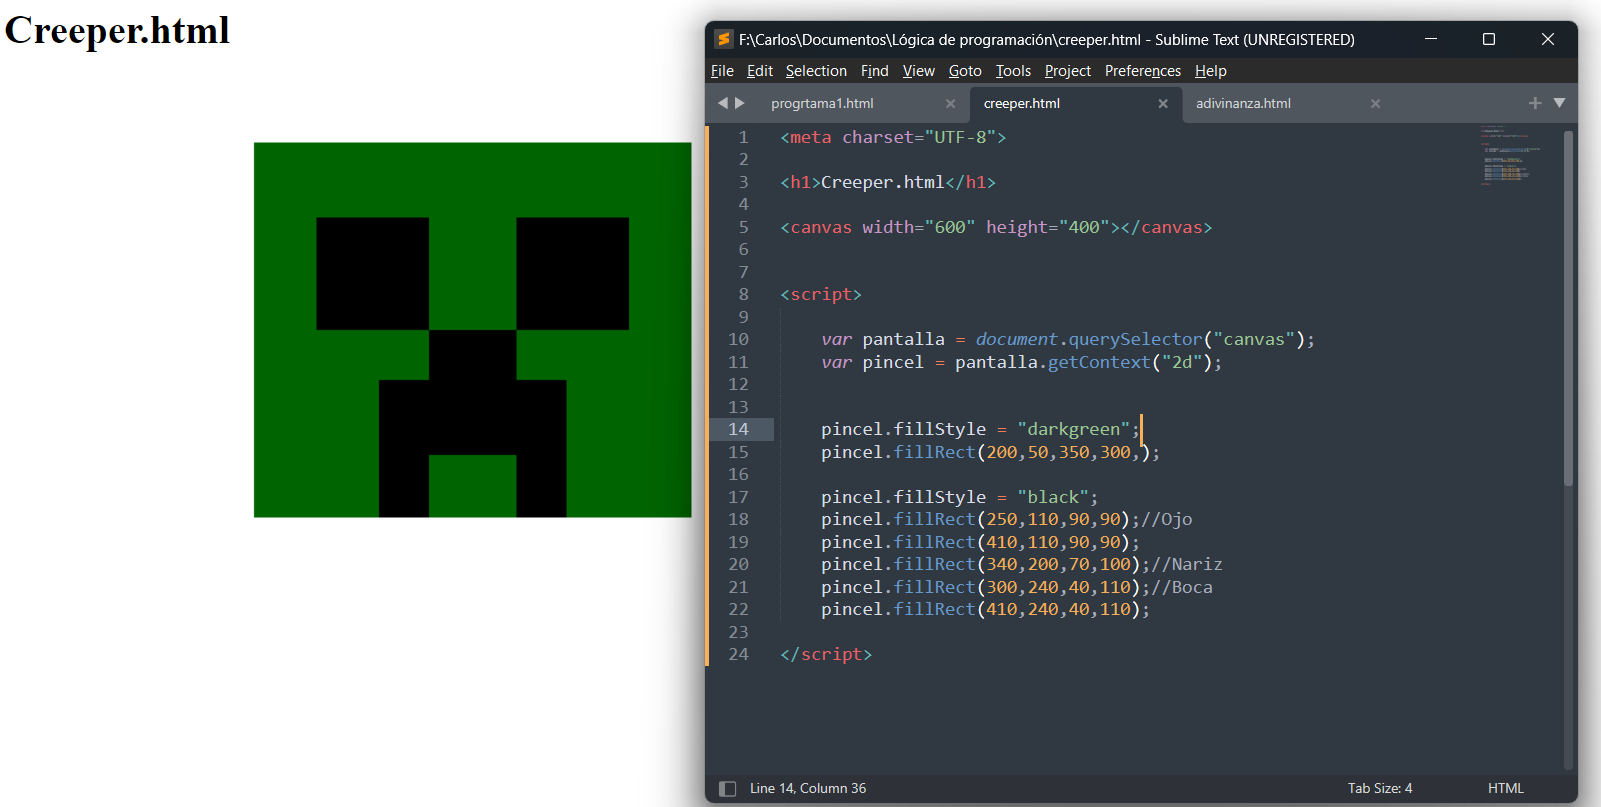Close the progrtama1.html tab

coord(950,104)
